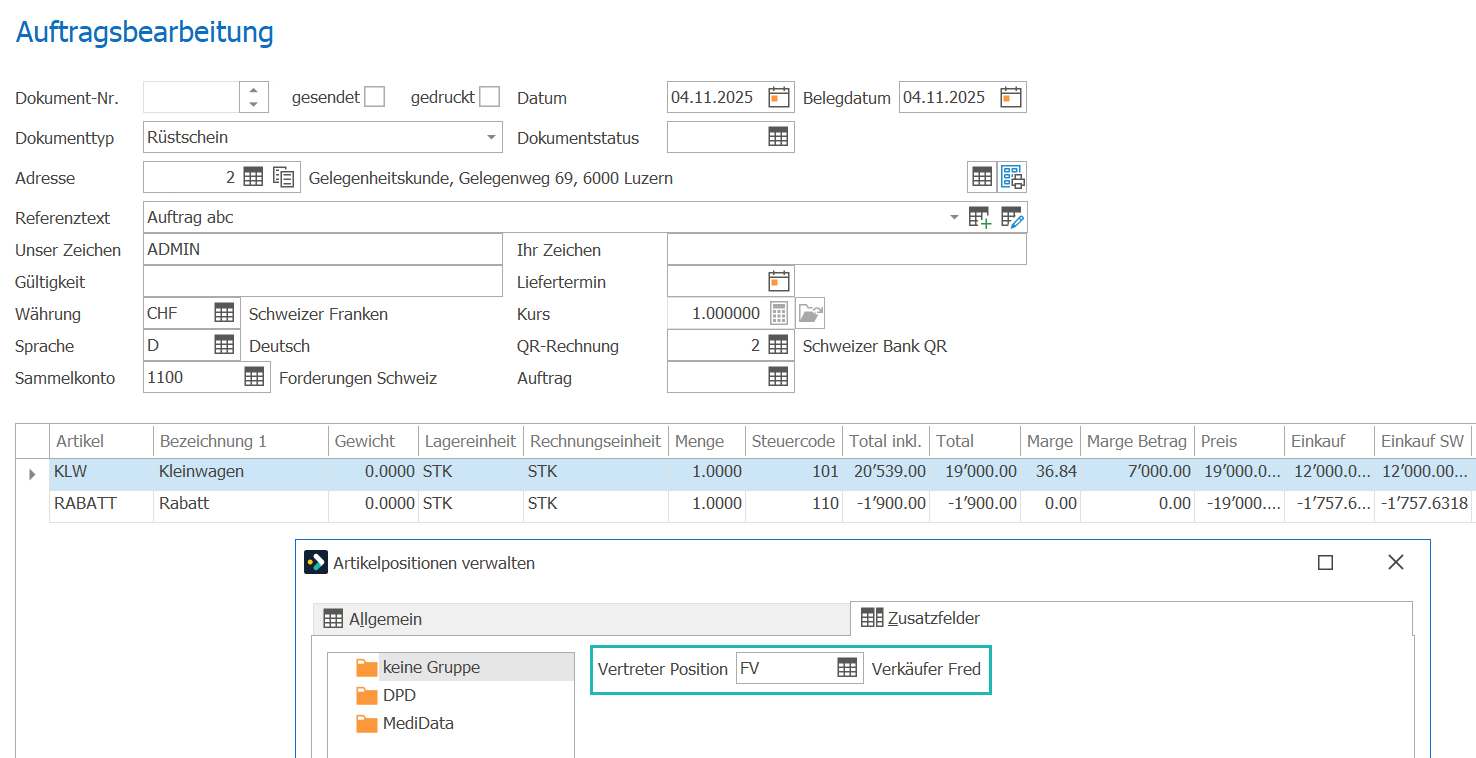Maximize the Artikelpositionen verwalten dialog
This screenshot has width=1476, height=758.
click(x=1325, y=563)
